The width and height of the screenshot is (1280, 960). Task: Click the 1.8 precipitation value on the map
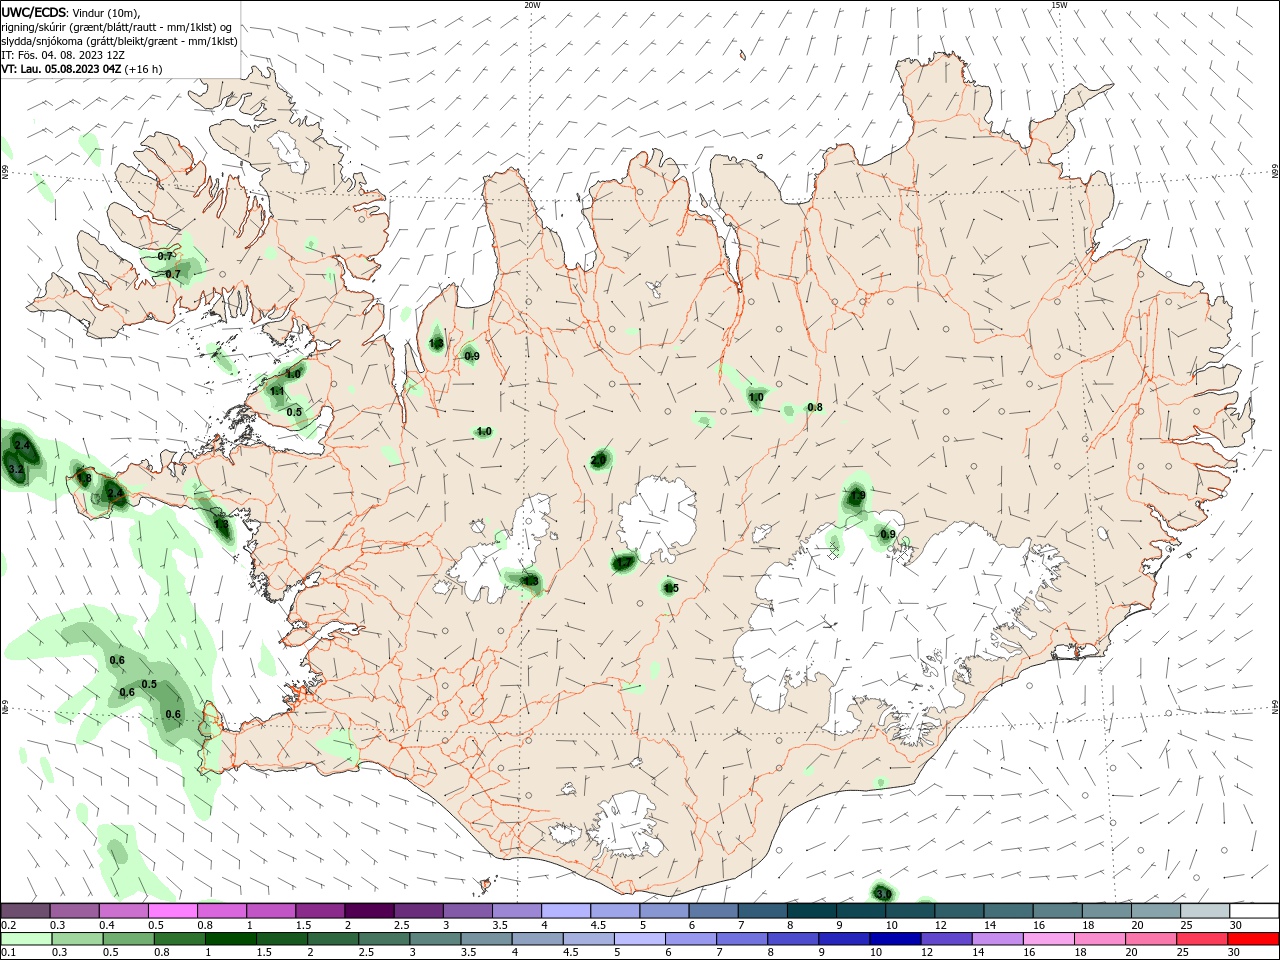84,479
